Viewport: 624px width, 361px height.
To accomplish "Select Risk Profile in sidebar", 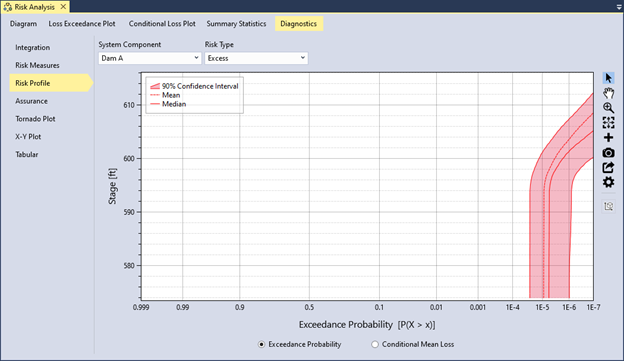I will coord(50,83).
